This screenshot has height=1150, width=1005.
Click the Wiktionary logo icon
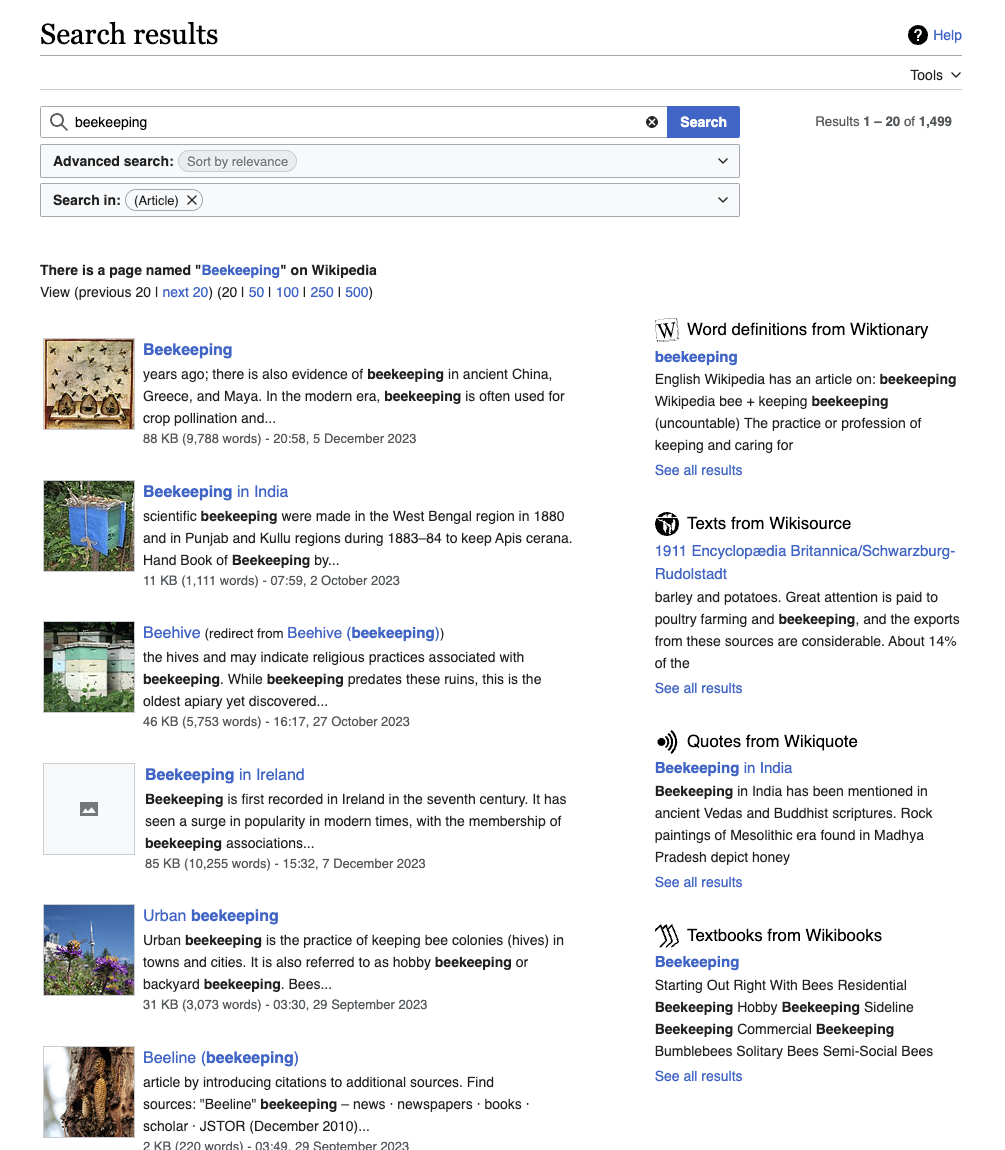(x=666, y=329)
